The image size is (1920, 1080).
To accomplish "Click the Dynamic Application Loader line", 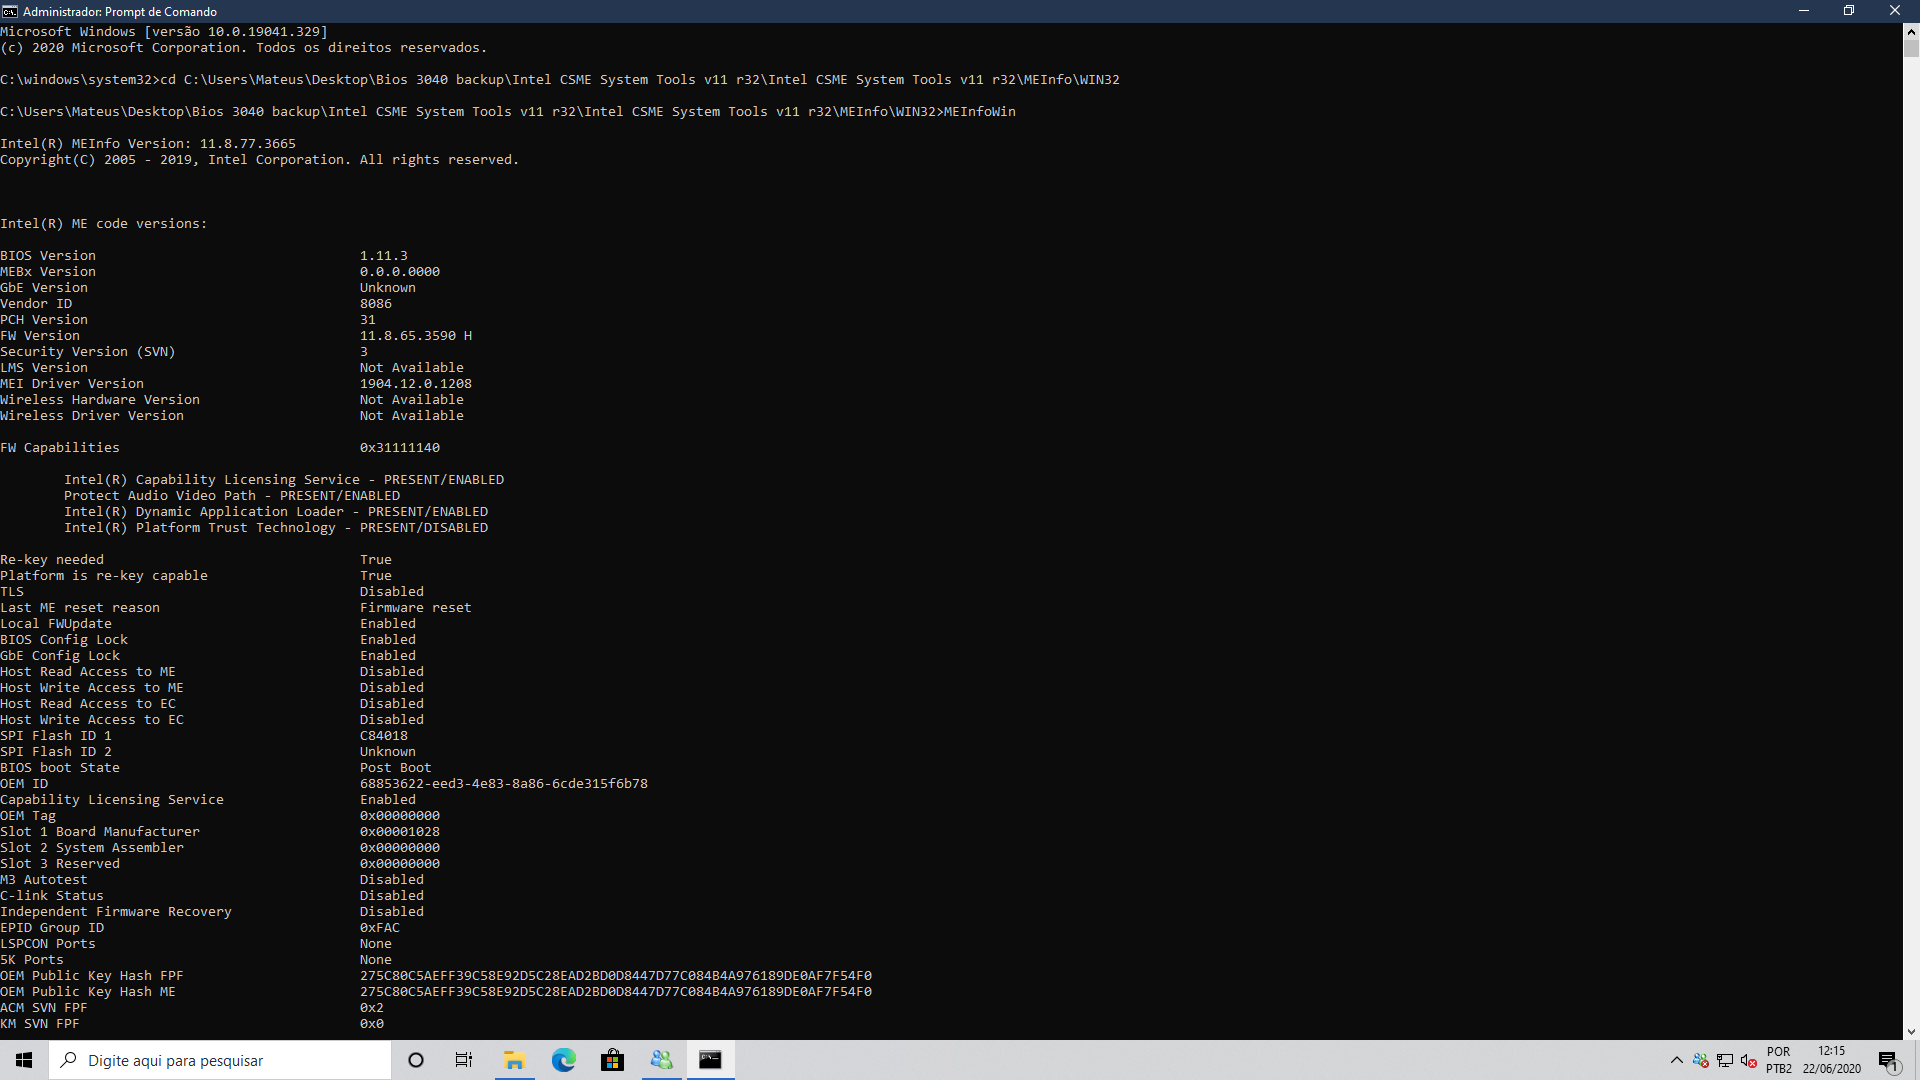I will point(276,512).
